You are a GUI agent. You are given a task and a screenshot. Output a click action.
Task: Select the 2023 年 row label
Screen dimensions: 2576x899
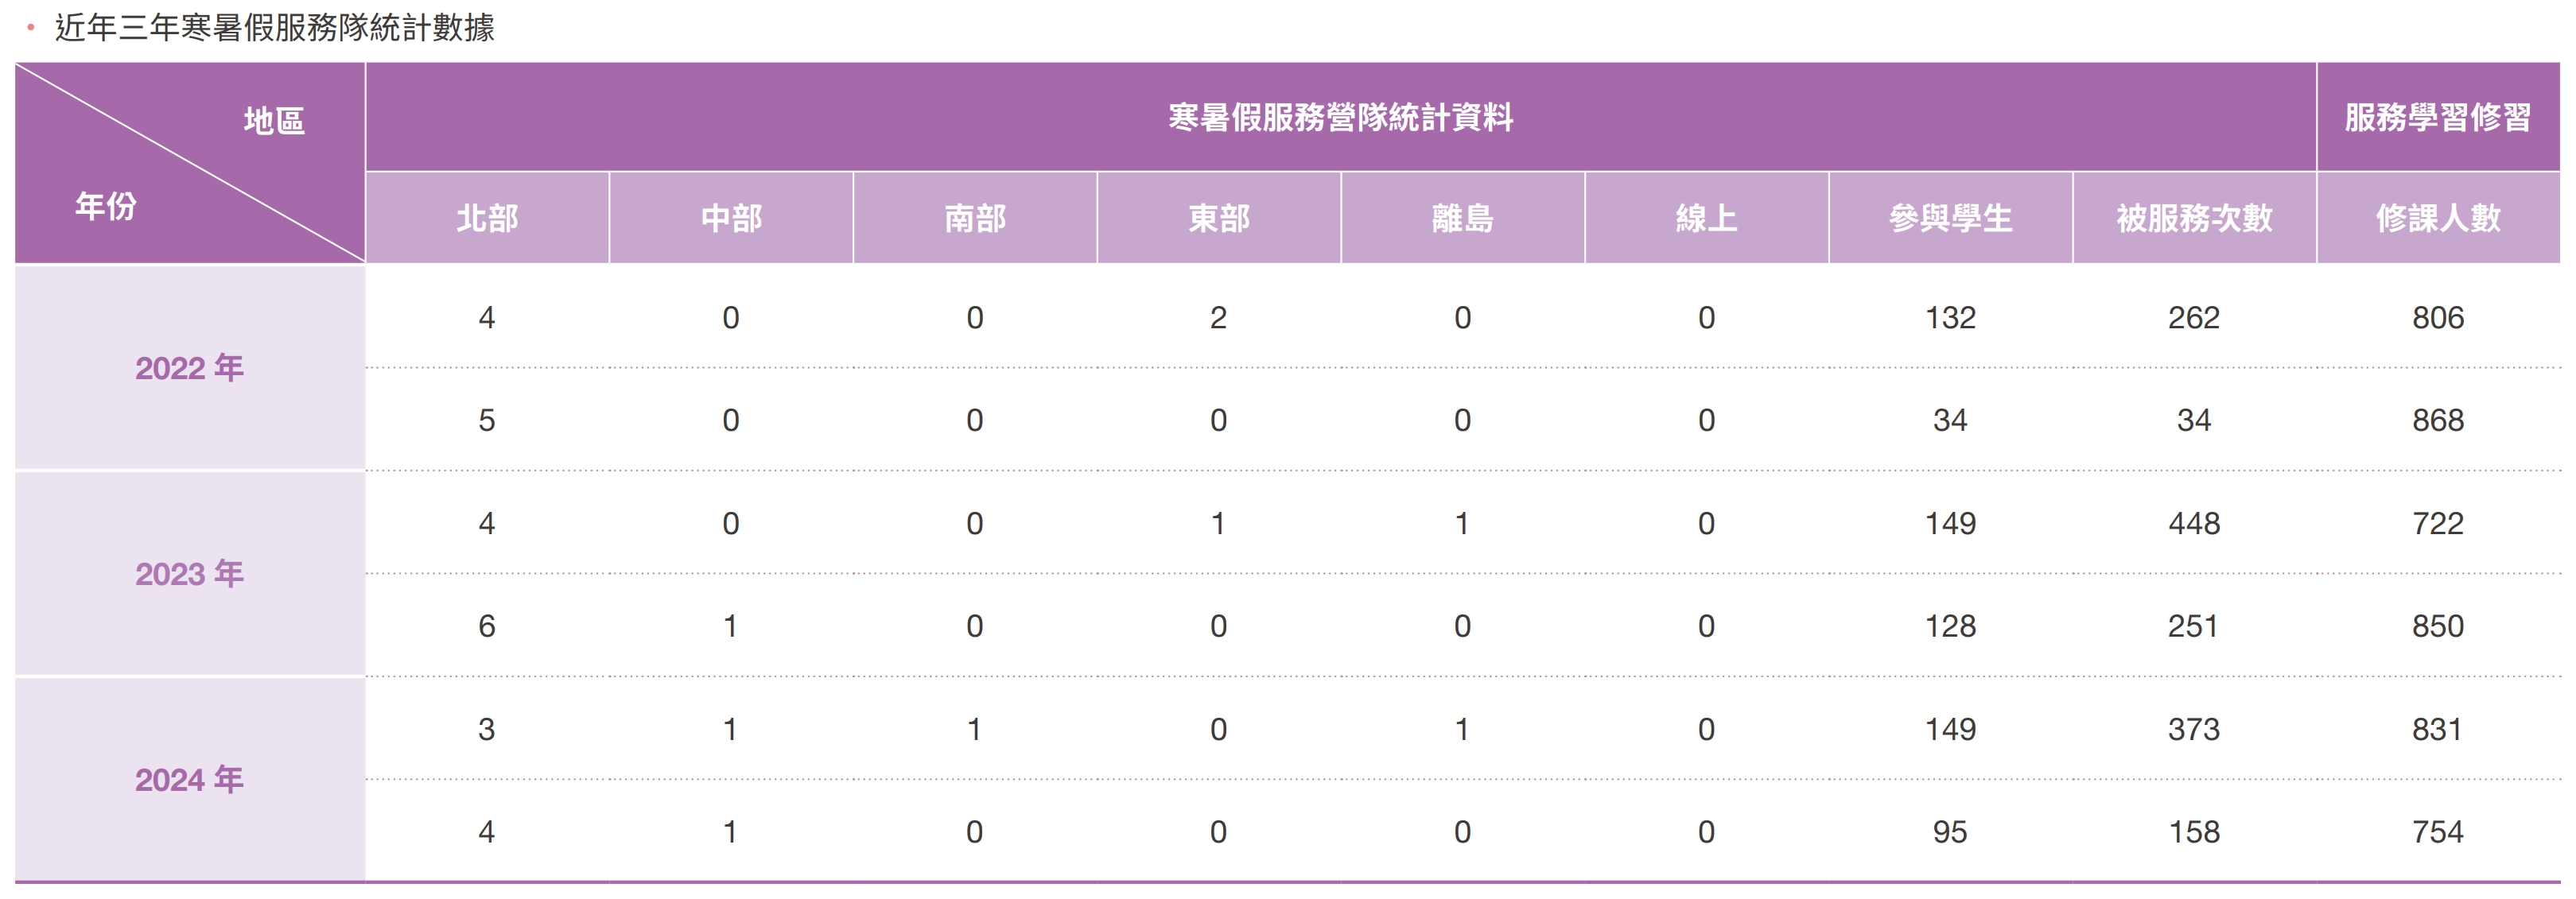tap(189, 574)
